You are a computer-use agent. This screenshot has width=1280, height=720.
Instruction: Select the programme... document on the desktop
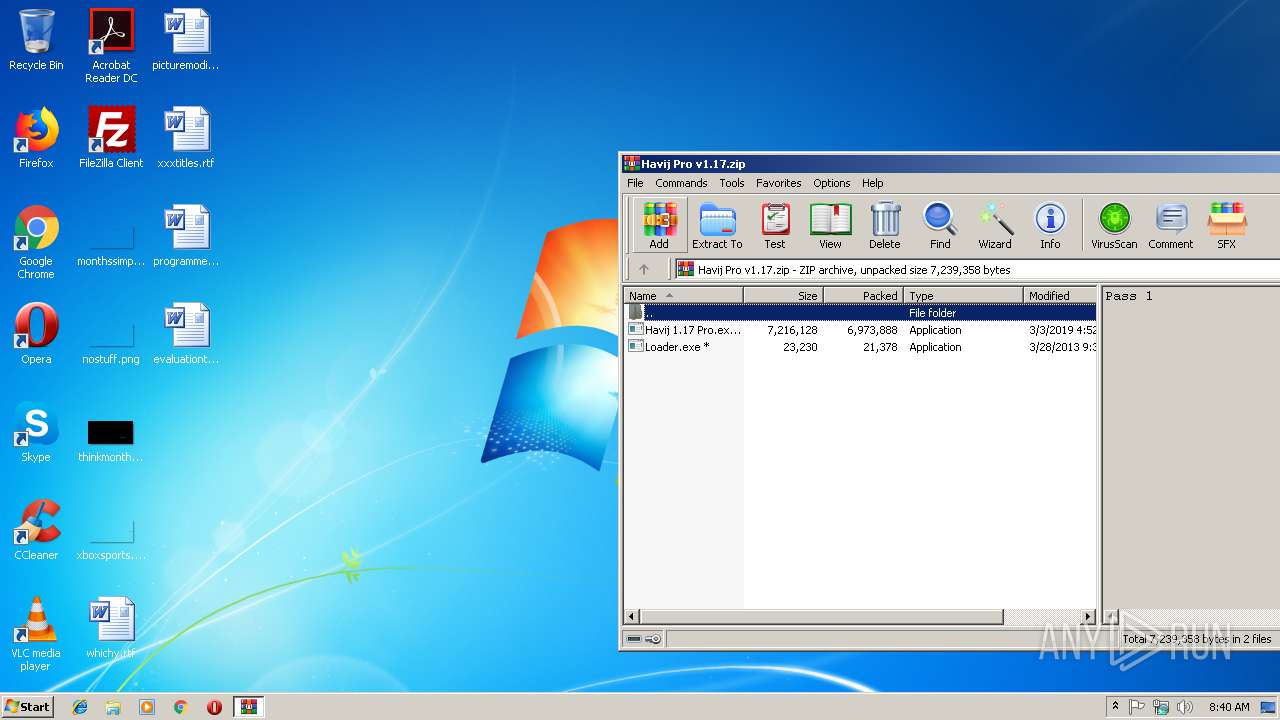click(x=186, y=236)
